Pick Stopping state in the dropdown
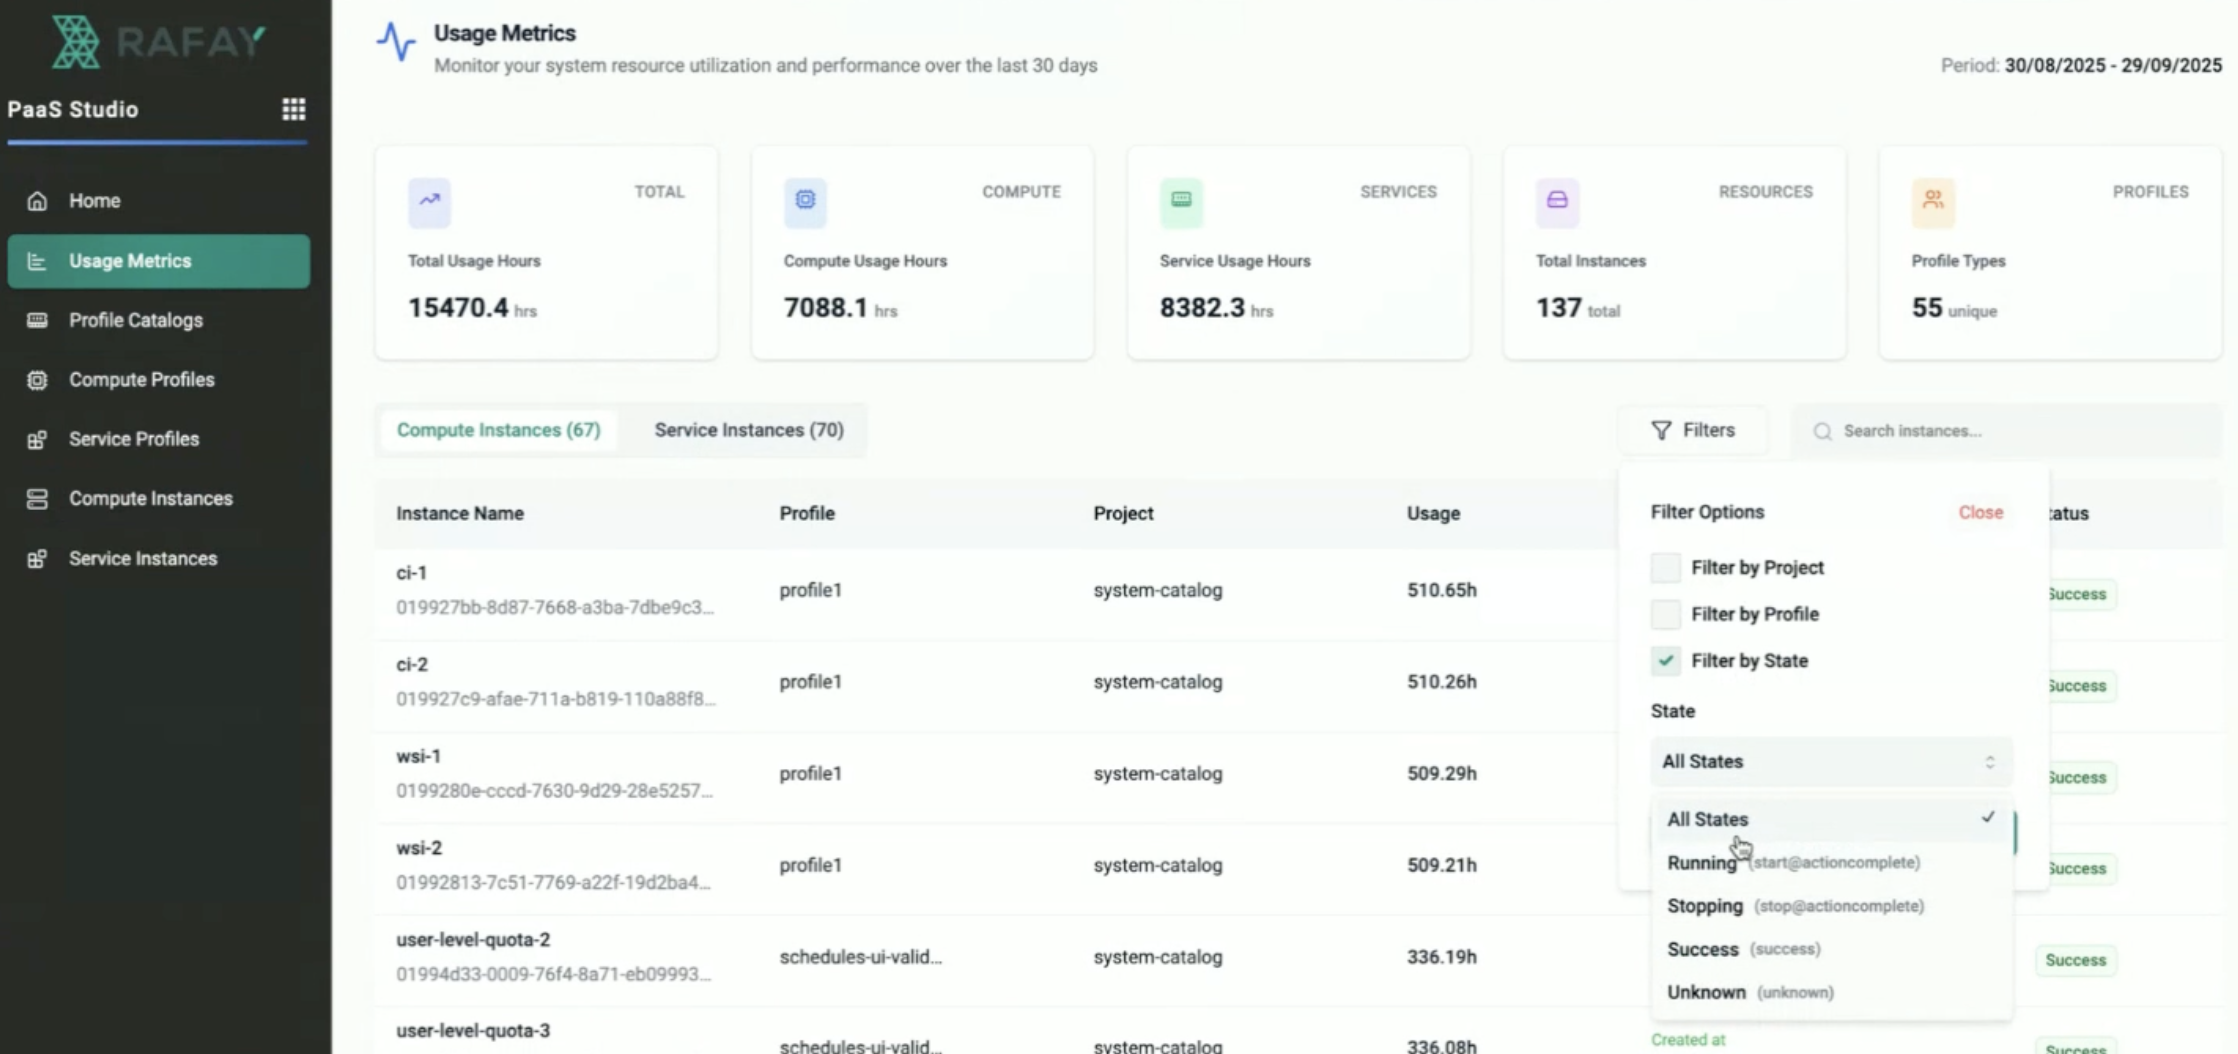The image size is (2238, 1054). 1705,906
